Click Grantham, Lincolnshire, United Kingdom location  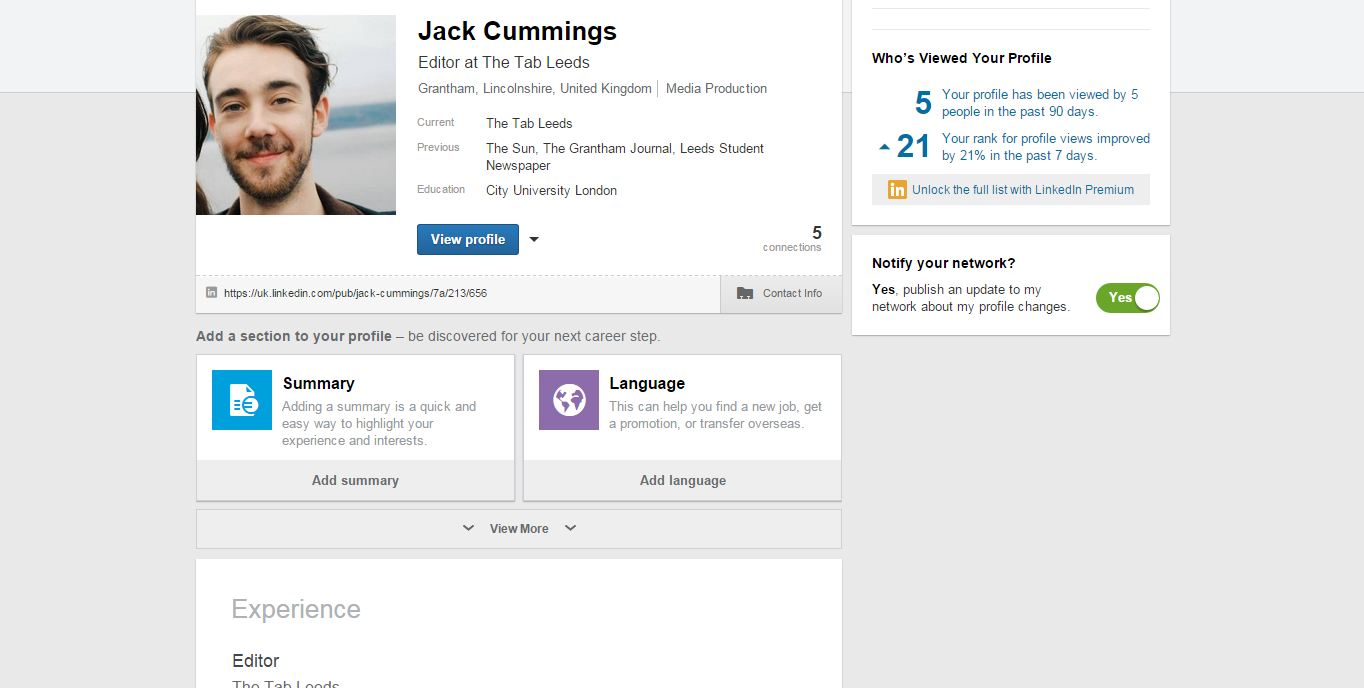[x=535, y=88]
